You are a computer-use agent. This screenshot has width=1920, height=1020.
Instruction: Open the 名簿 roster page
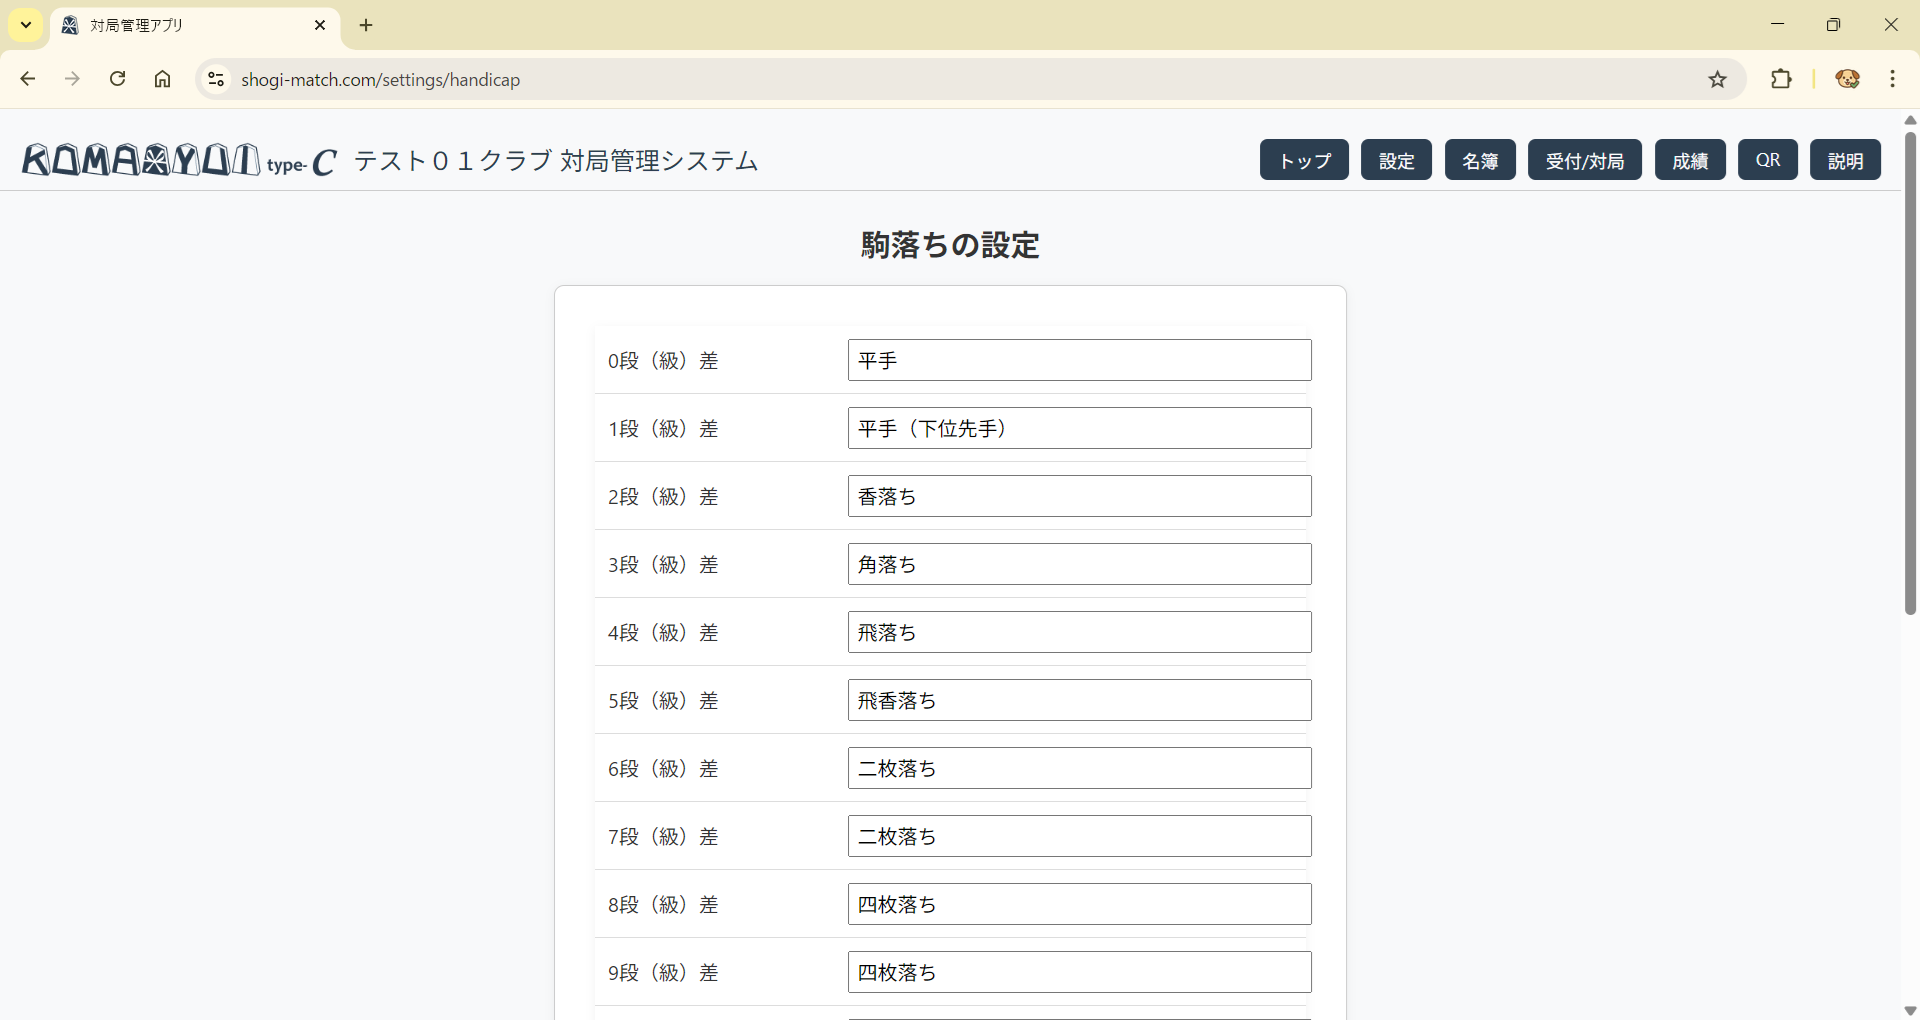[x=1480, y=160]
